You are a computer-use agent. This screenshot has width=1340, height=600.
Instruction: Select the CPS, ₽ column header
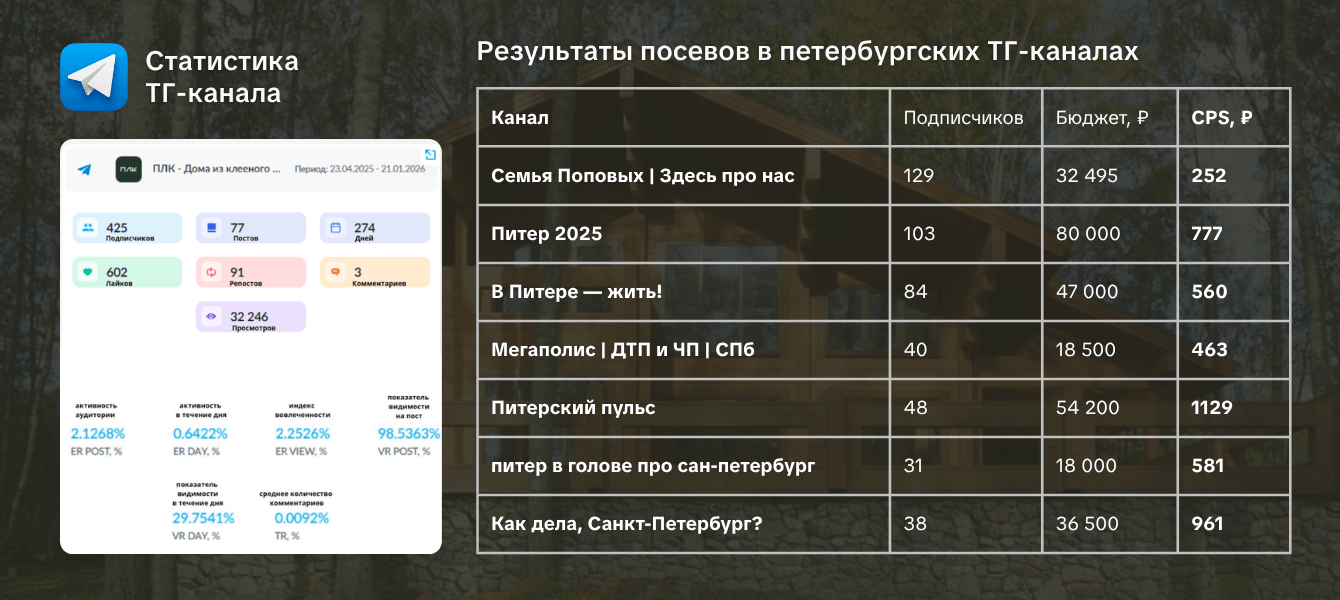pyautogui.click(x=1222, y=117)
